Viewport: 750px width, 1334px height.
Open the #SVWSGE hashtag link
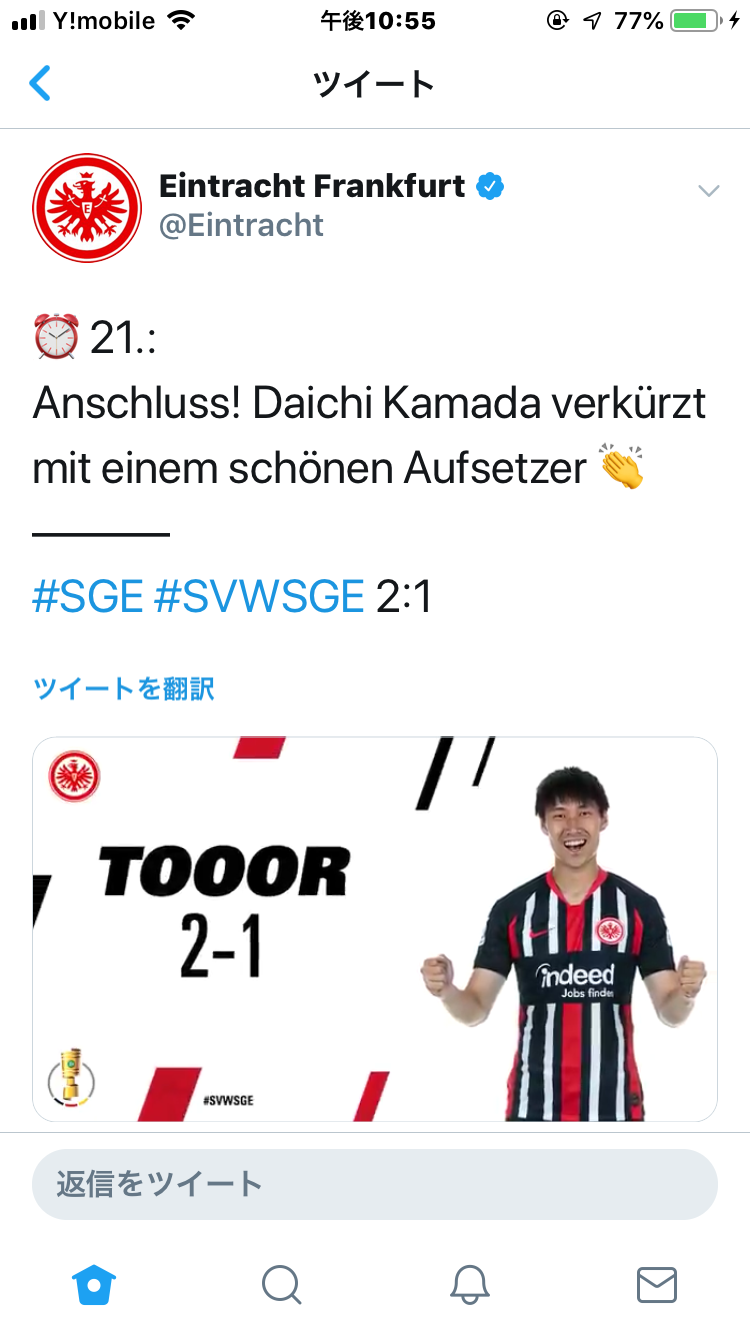point(259,597)
